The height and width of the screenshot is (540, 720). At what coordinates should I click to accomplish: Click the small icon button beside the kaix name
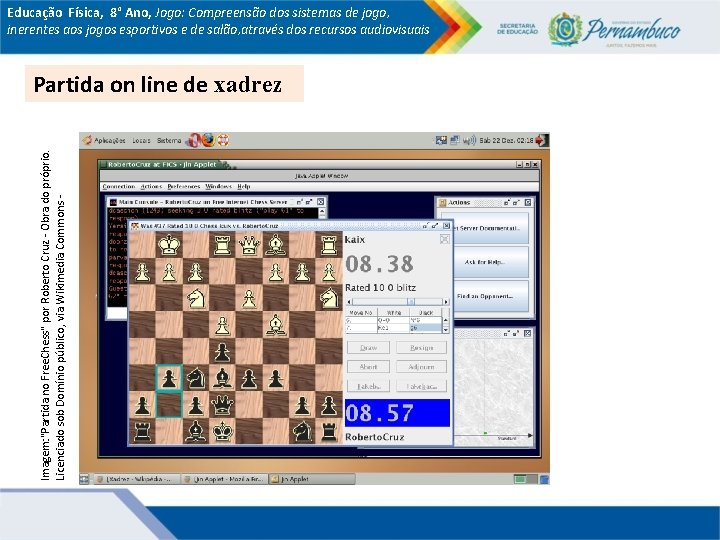coord(444,239)
